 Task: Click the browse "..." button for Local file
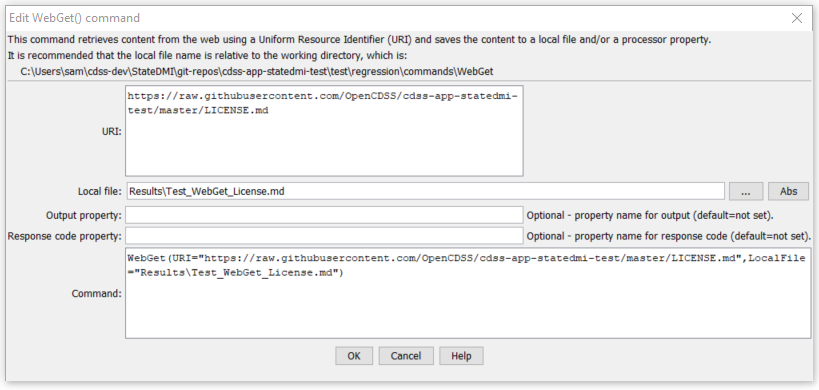coord(746,192)
